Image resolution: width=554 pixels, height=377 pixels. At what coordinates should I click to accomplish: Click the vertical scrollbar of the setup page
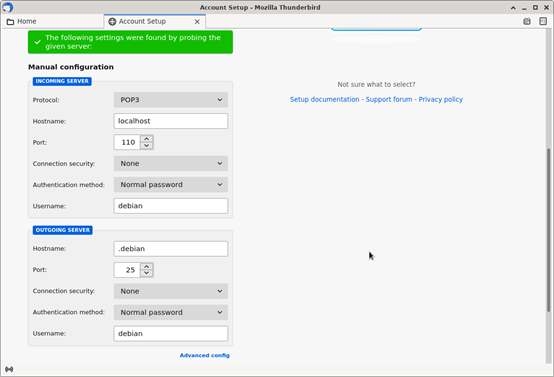[x=548, y=230]
